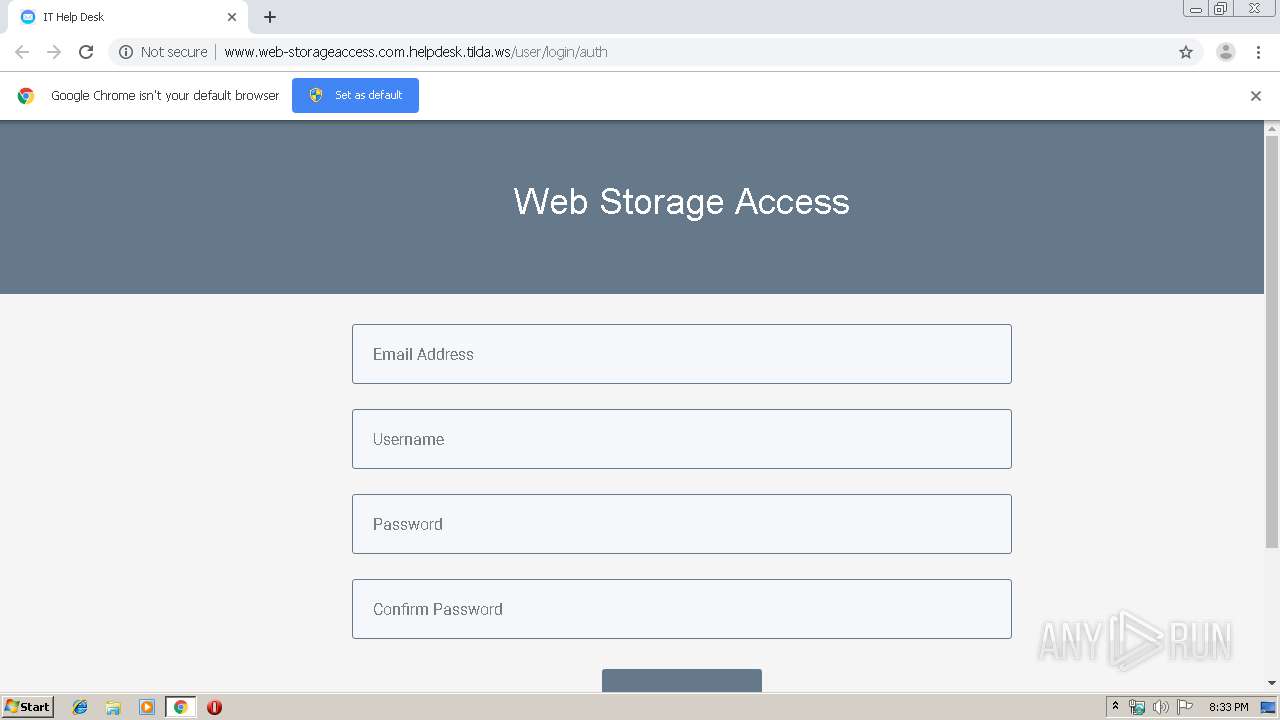
Task: Click the submit button below the form
Action: (x=682, y=680)
